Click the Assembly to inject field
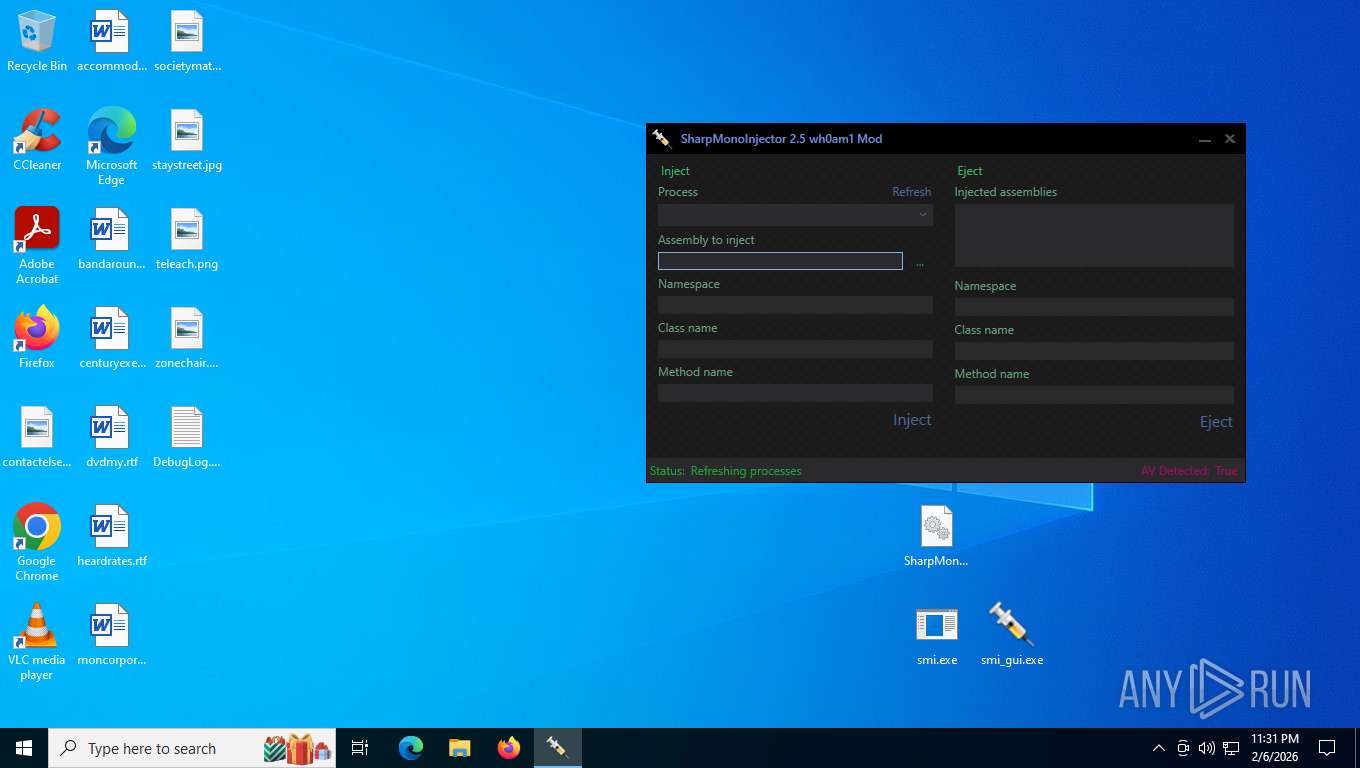This screenshot has height=768, width=1360. click(780, 261)
